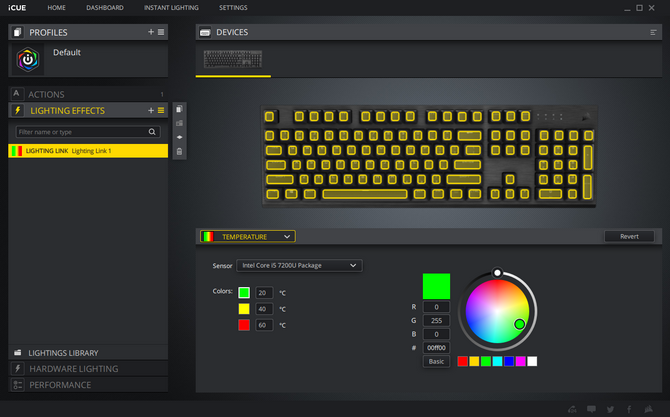
Task: Expand Hardware Lighting section
Action: (x=88, y=369)
